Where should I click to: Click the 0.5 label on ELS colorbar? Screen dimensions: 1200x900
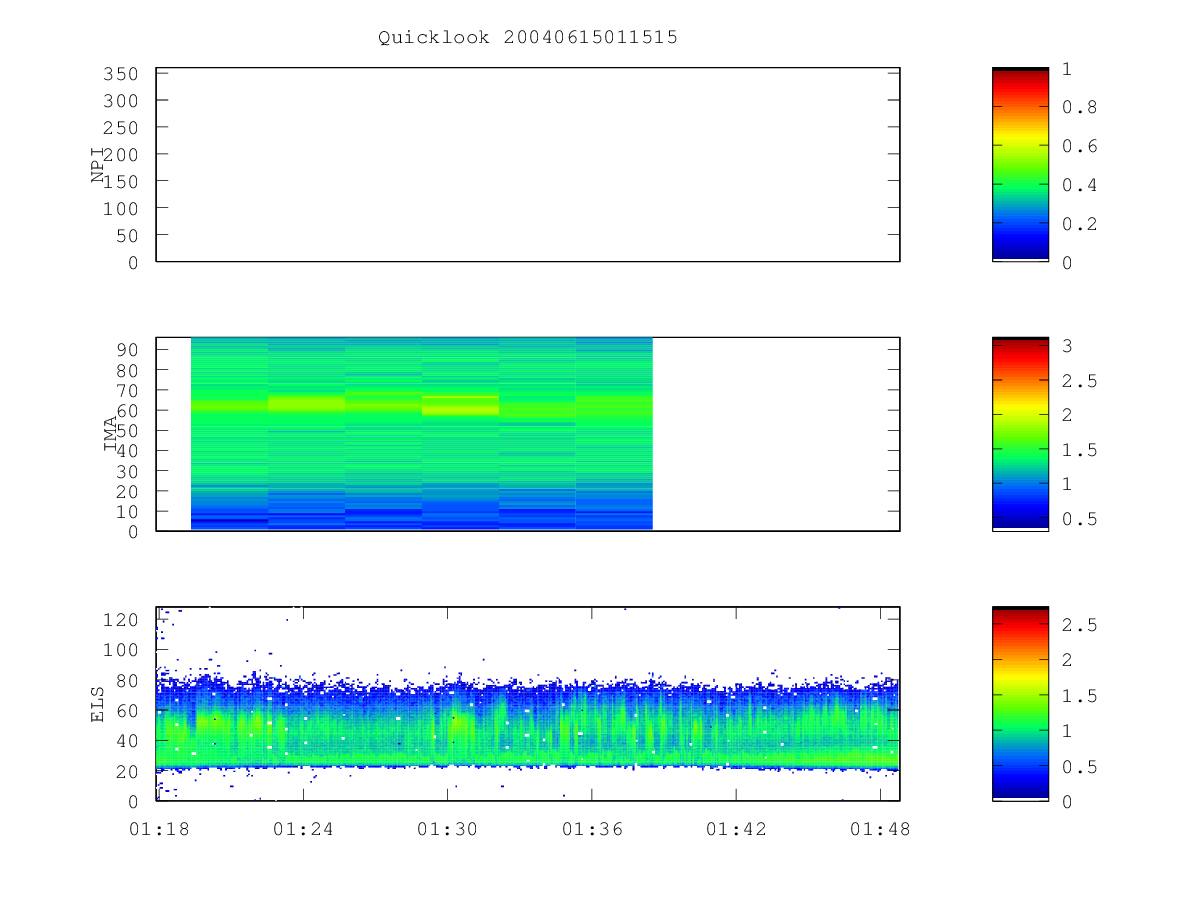pos(1079,767)
